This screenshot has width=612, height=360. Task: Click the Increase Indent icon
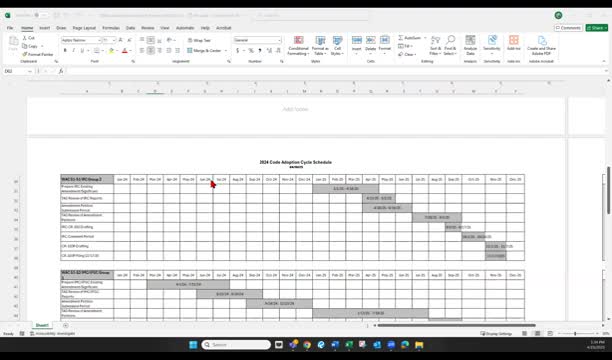pos(177,51)
